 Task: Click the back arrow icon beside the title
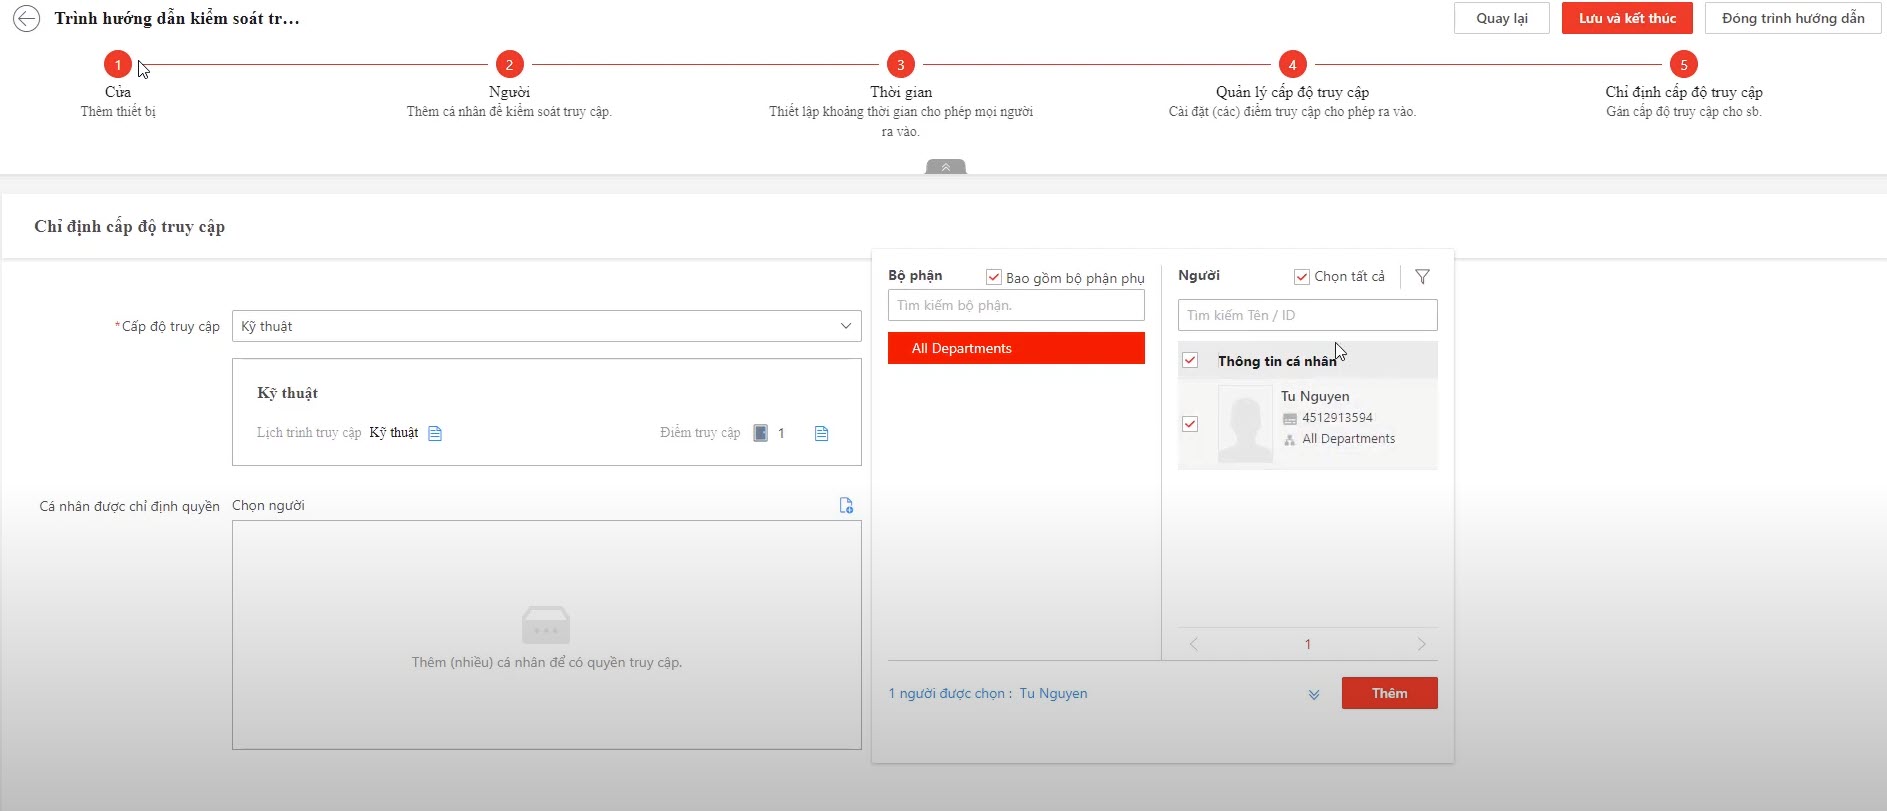tap(26, 19)
